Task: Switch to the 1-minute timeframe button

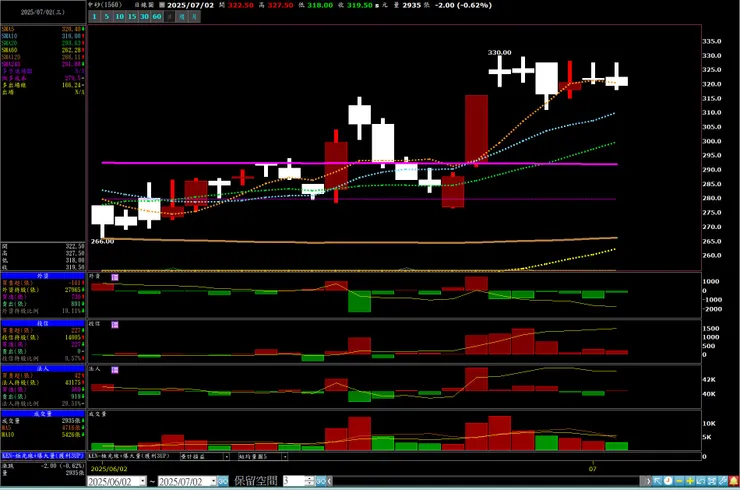Action: click(94, 17)
